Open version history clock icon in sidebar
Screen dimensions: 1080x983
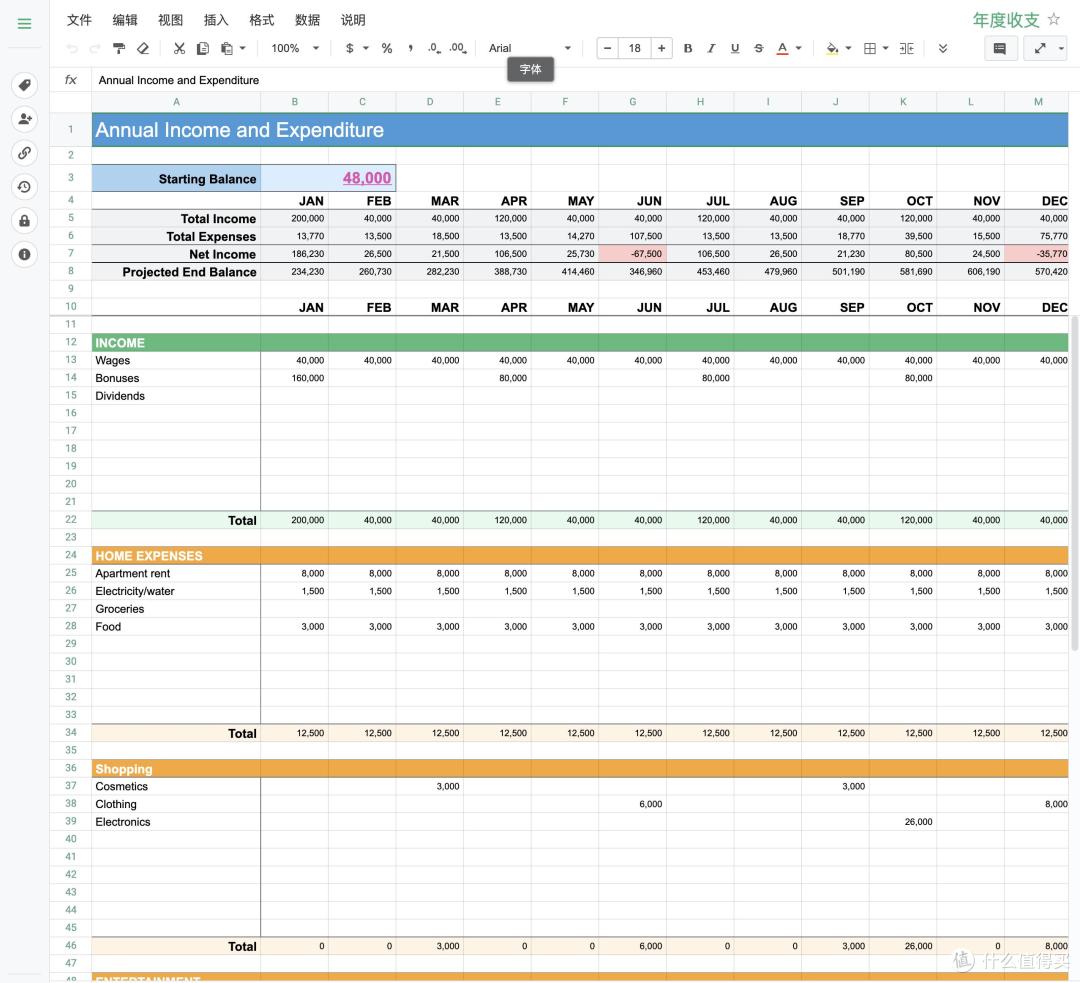point(24,187)
